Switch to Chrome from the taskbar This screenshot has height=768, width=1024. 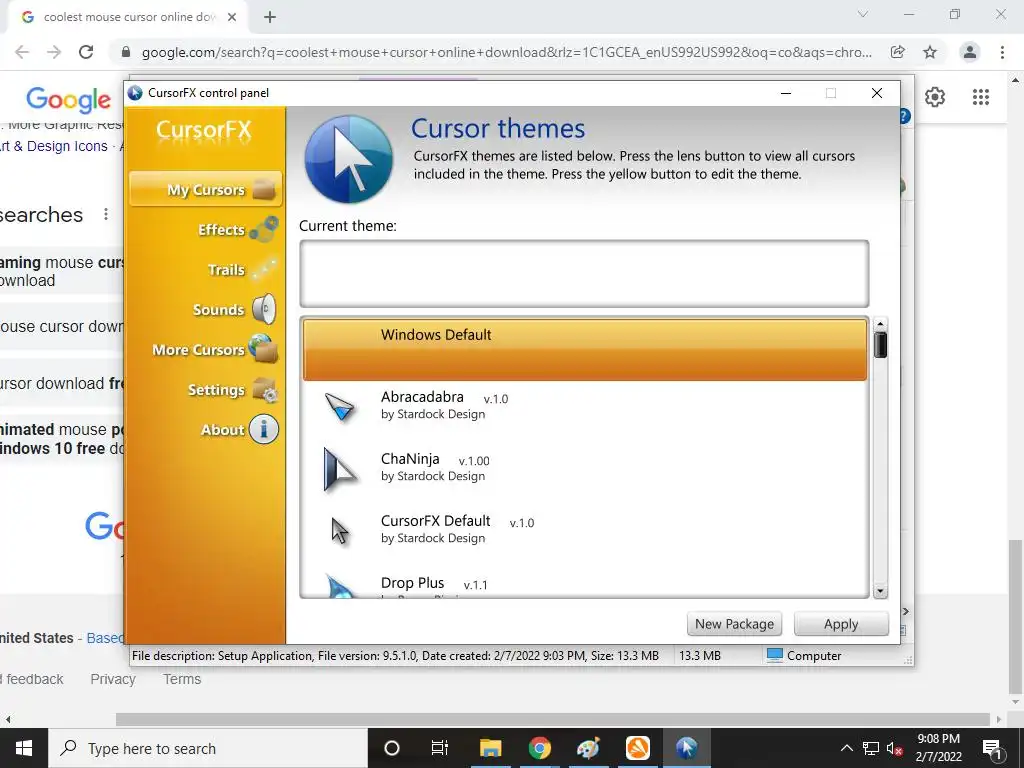point(539,748)
